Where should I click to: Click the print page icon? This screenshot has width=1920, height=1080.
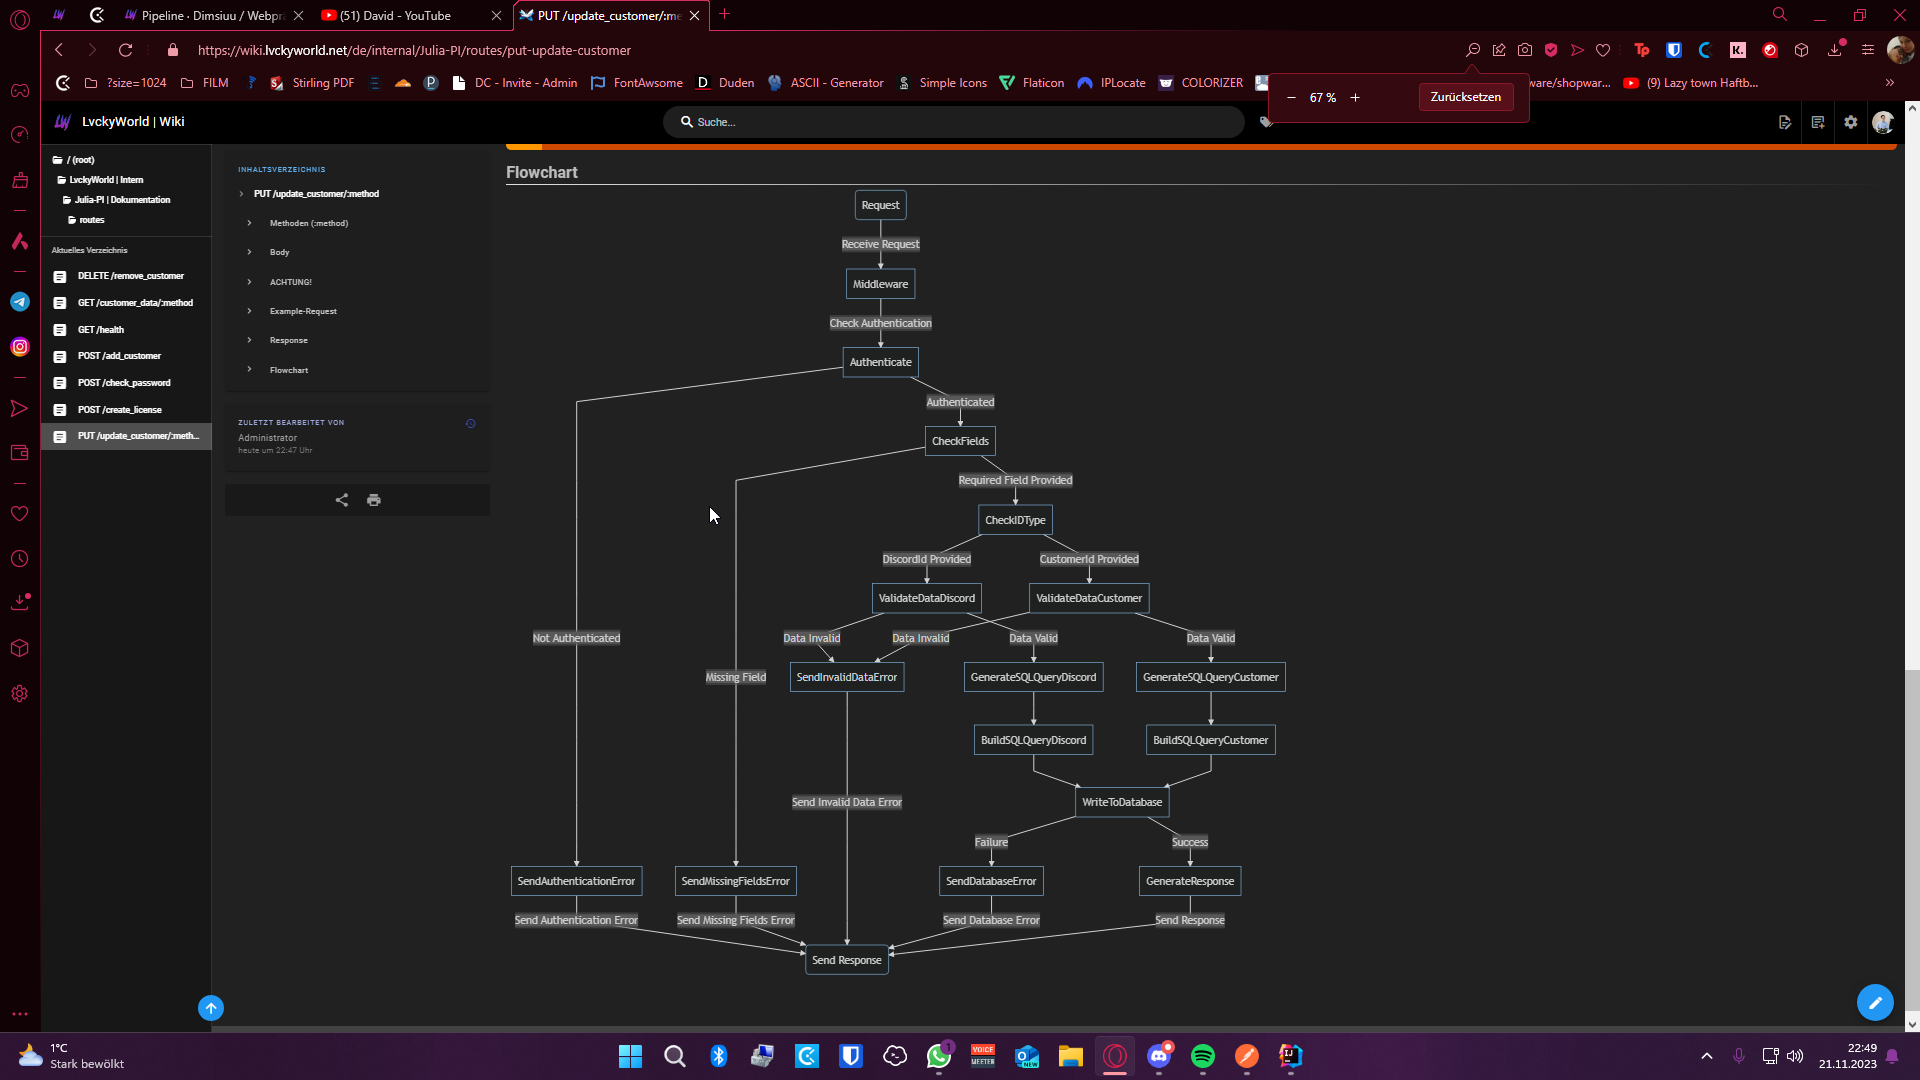(374, 500)
